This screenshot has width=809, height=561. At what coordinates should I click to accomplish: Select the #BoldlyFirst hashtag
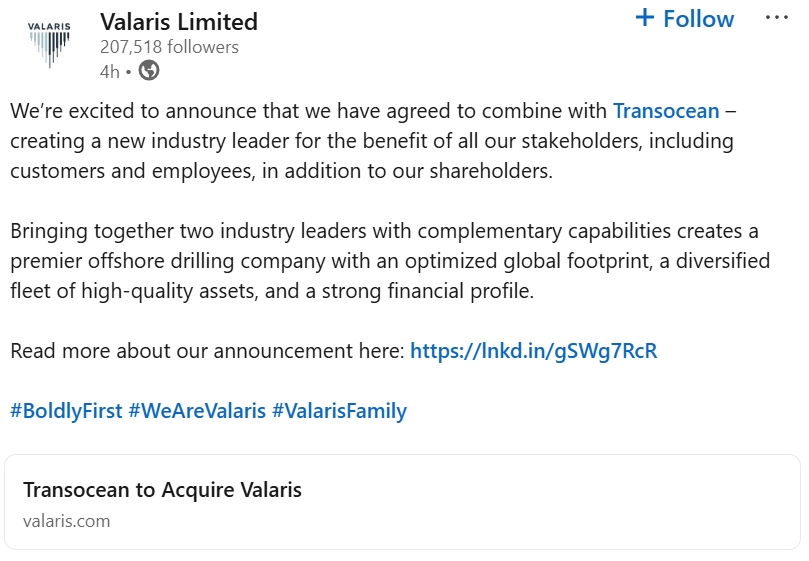coord(66,411)
